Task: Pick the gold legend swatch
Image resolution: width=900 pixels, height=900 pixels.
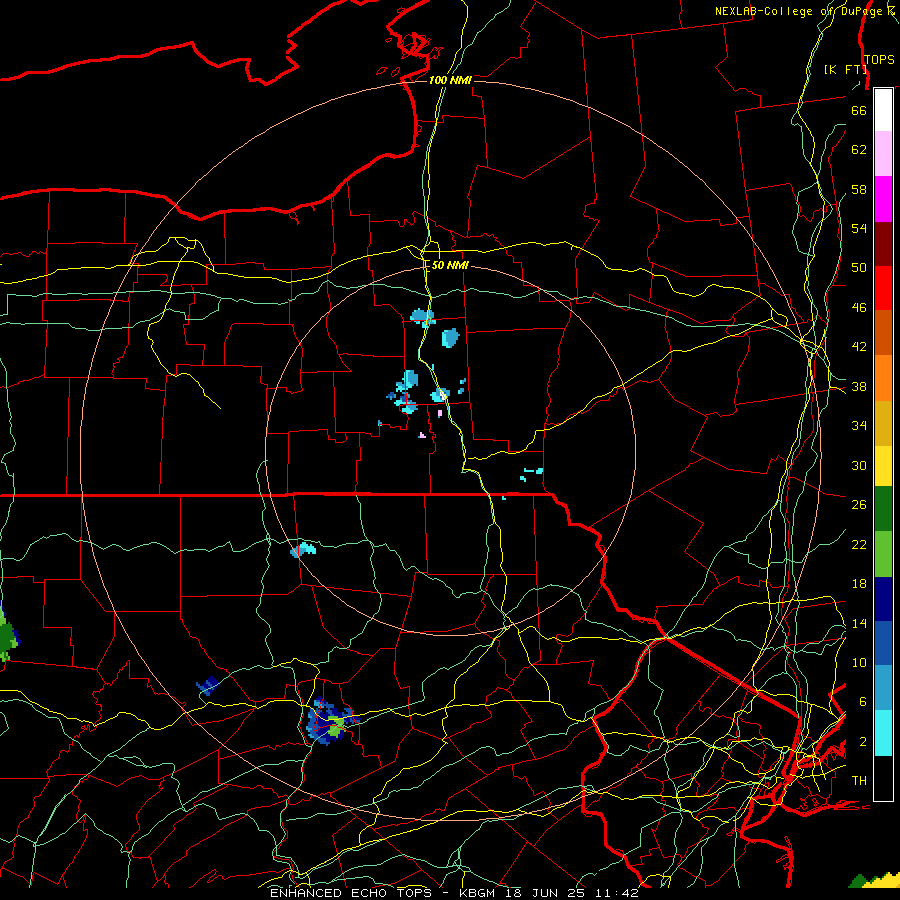Action: pyautogui.click(x=883, y=424)
